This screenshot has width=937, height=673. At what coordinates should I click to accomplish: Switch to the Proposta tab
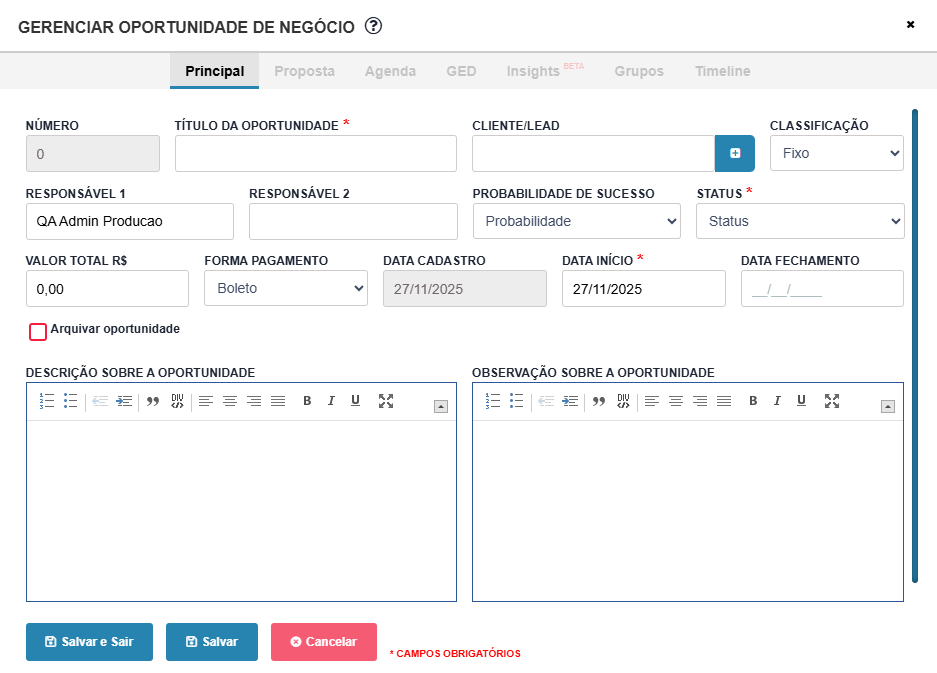[304, 71]
